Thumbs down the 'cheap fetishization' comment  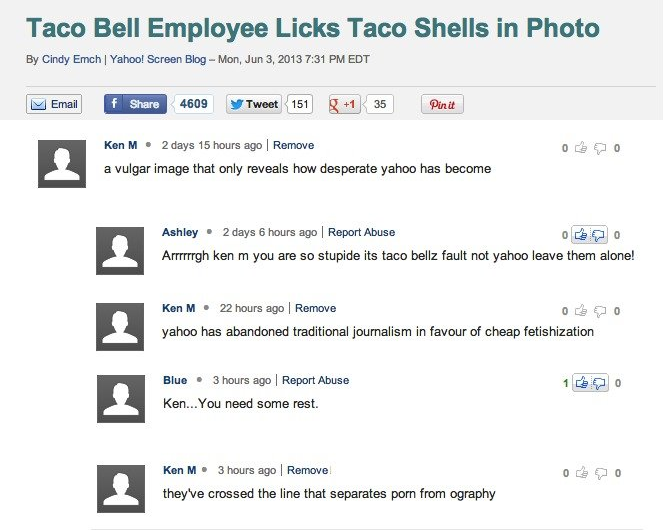[x=600, y=311]
